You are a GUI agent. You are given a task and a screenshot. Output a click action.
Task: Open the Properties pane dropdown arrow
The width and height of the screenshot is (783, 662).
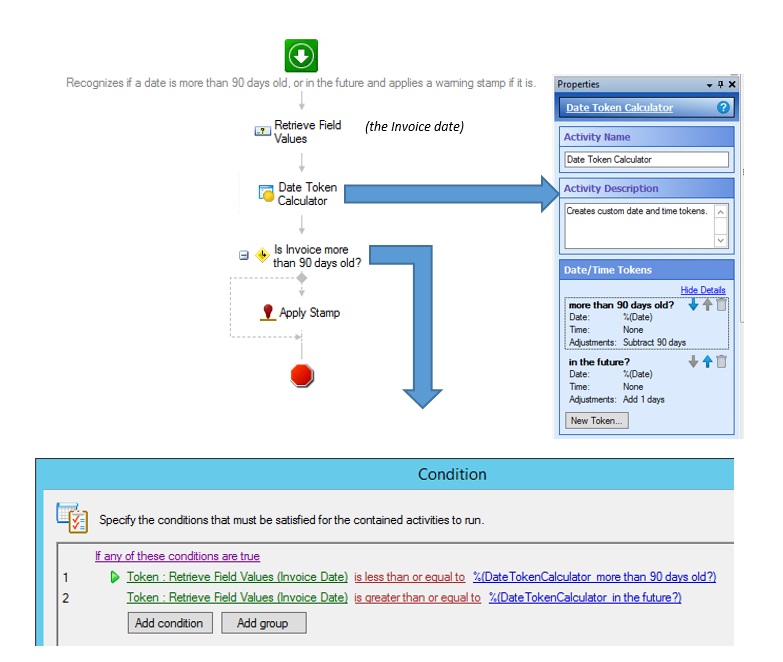(x=709, y=85)
